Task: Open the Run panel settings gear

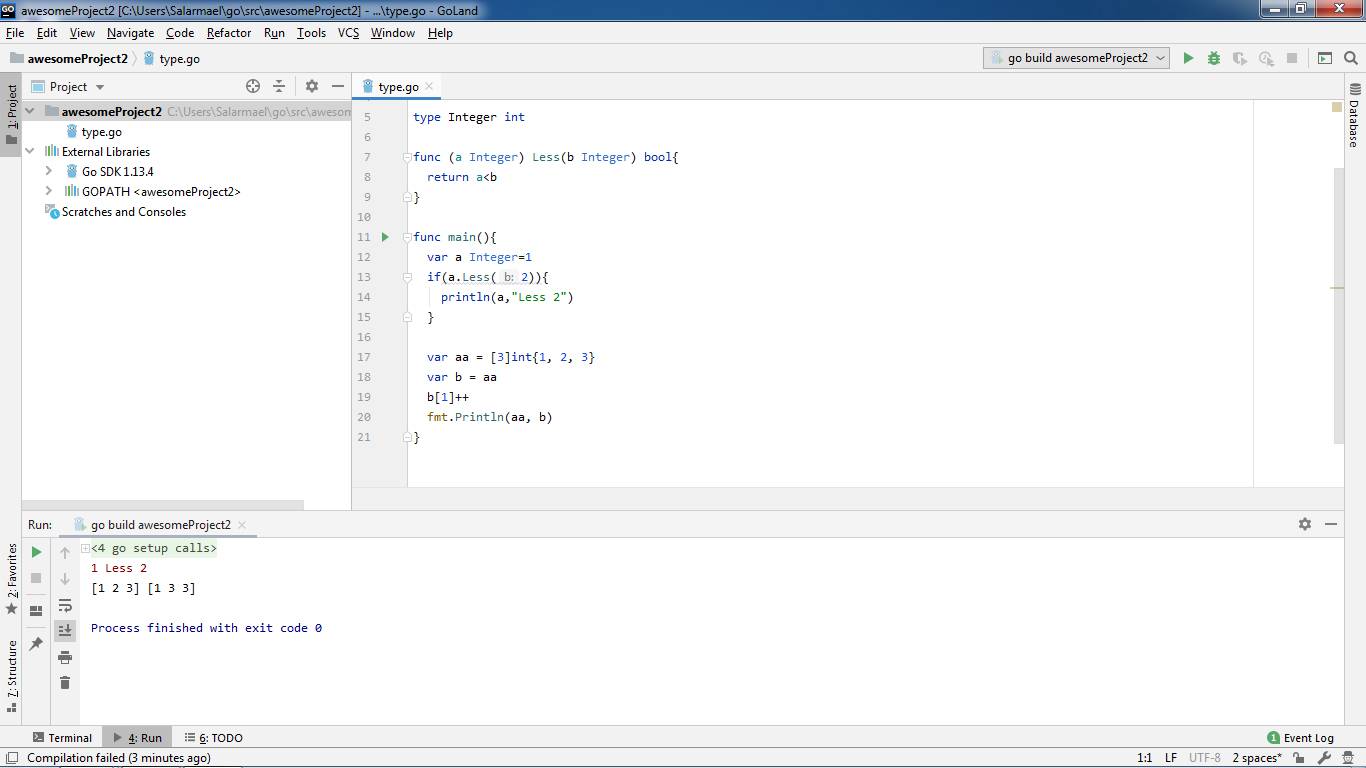Action: click(x=1305, y=524)
